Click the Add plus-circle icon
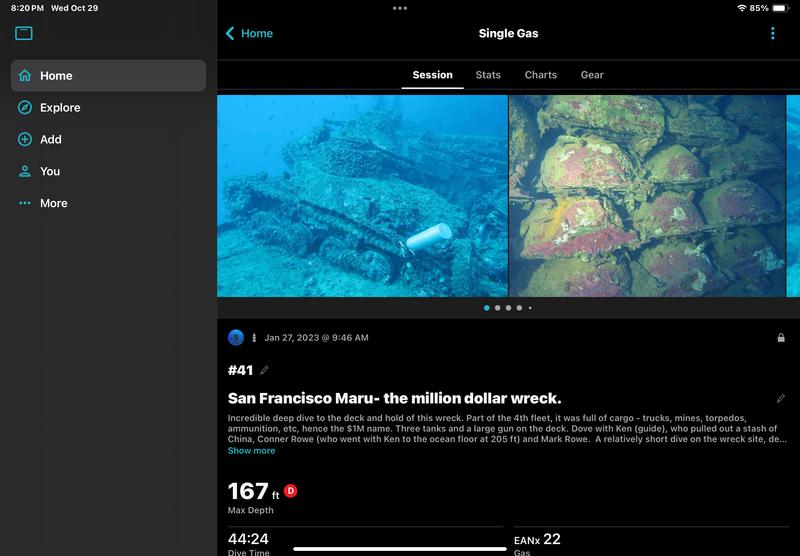Image resolution: width=800 pixels, height=556 pixels. (x=24, y=139)
